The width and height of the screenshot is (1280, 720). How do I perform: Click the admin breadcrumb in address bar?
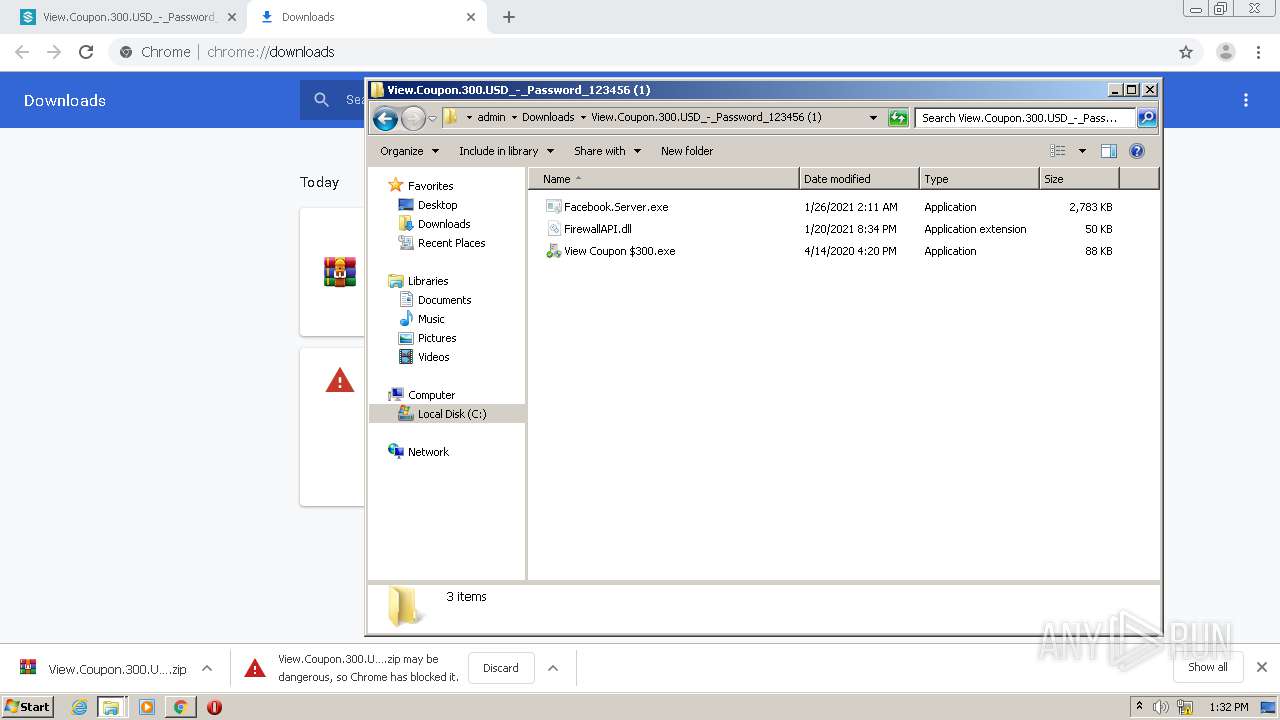(491, 118)
